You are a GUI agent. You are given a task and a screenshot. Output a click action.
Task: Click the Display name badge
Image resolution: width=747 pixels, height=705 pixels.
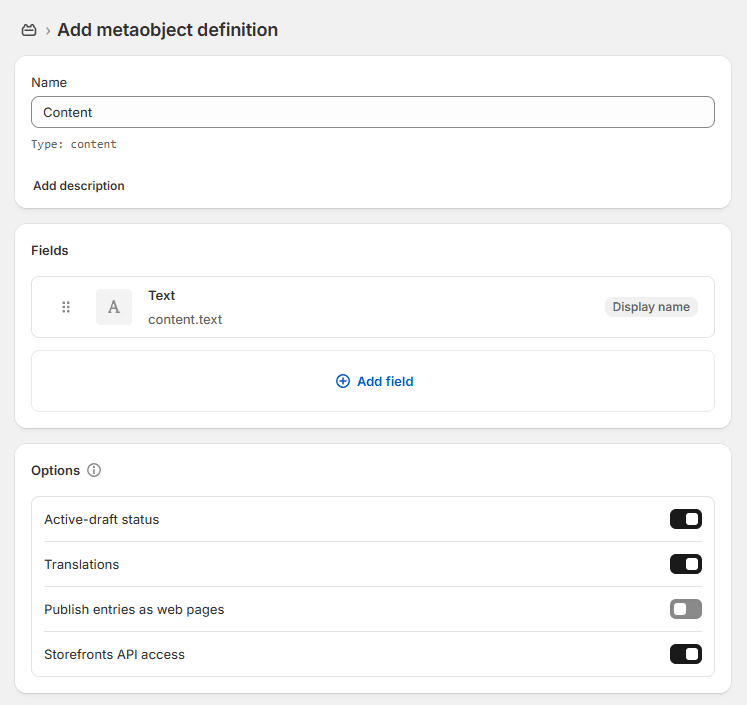pyautogui.click(x=651, y=307)
